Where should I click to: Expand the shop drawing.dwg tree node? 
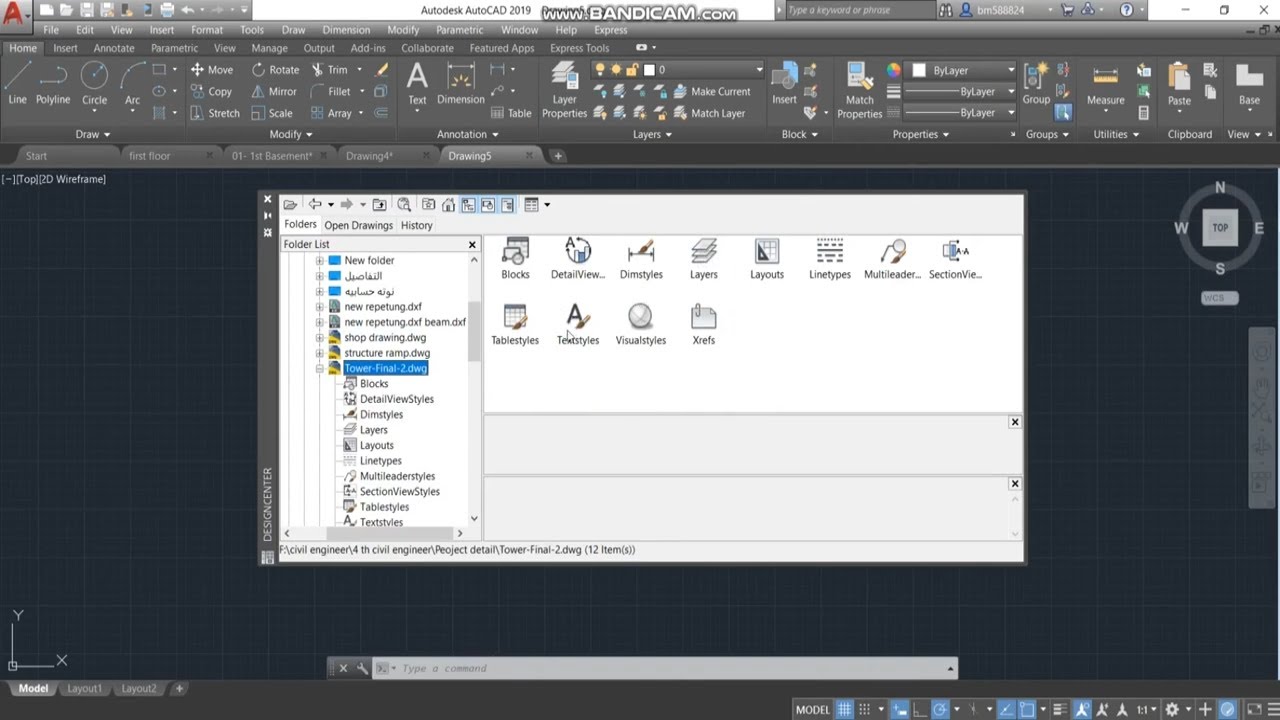point(320,337)
